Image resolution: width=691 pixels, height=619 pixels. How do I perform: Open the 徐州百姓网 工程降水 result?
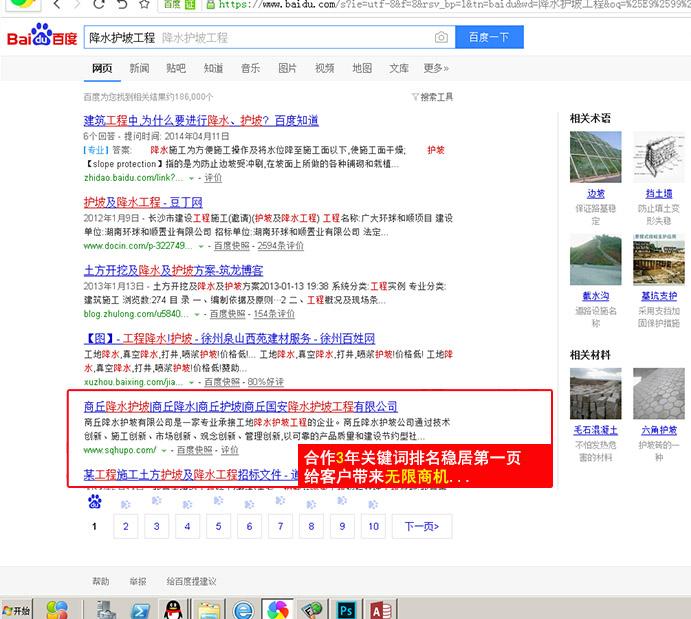click(x=229, y=338)
